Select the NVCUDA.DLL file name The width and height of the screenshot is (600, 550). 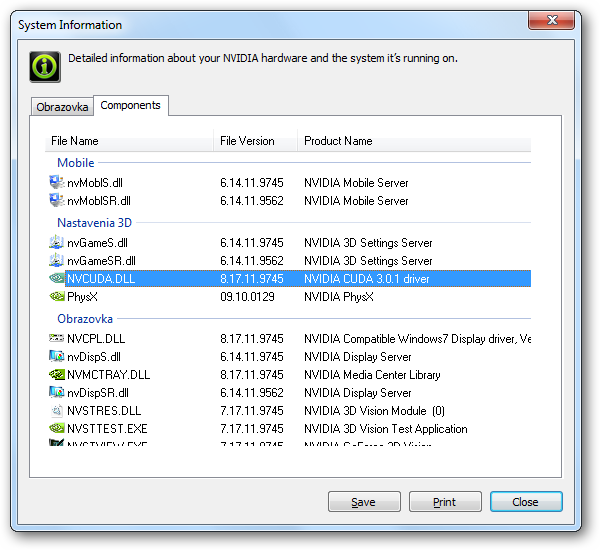coord(101,279)
